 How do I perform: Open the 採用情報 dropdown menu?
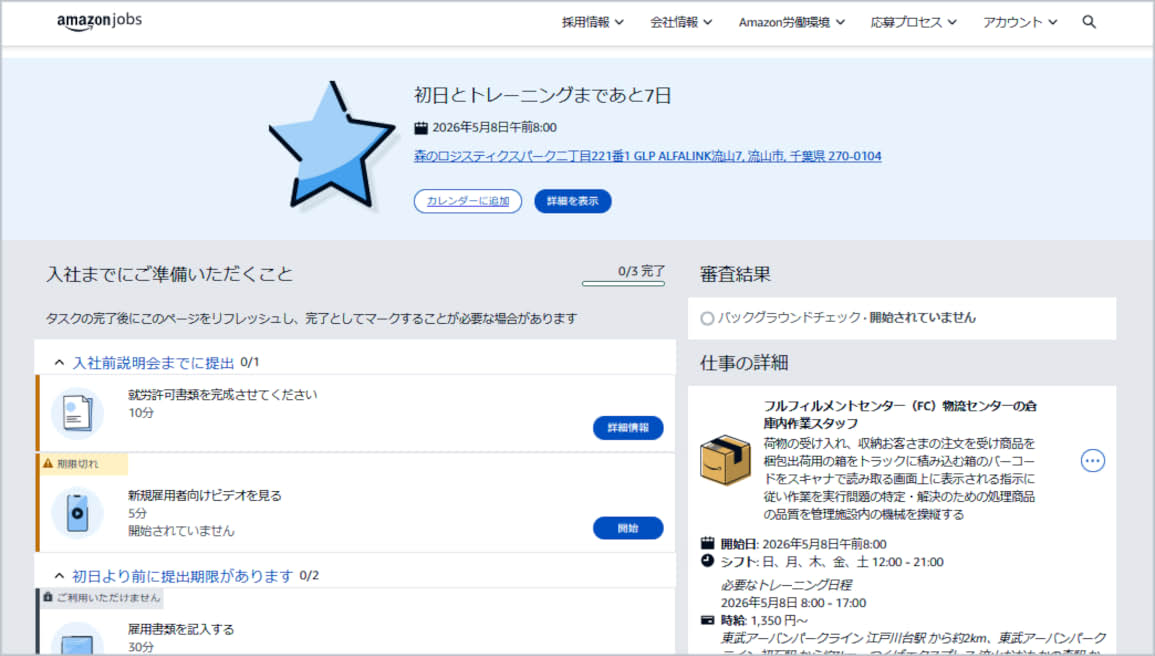click(x=593, y=22)
